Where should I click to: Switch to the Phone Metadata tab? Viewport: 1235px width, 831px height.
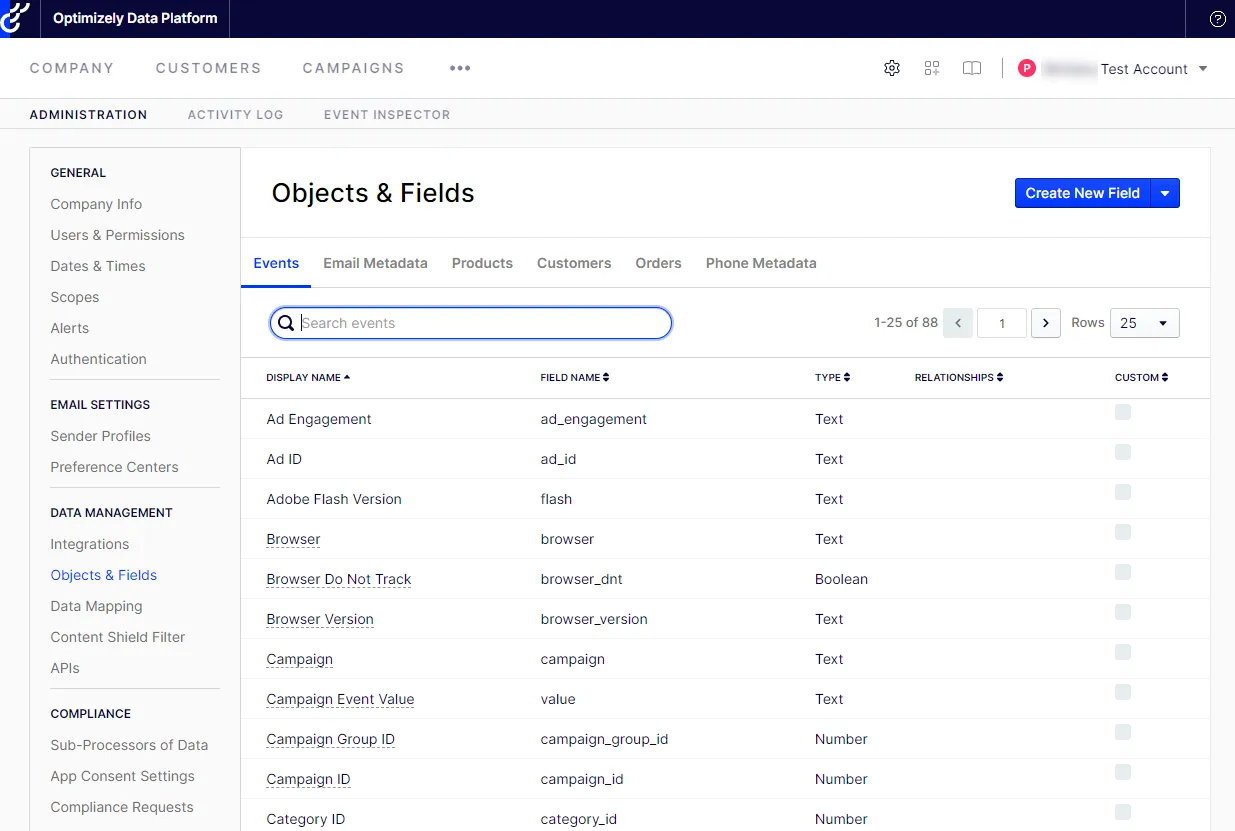[761, 263]
